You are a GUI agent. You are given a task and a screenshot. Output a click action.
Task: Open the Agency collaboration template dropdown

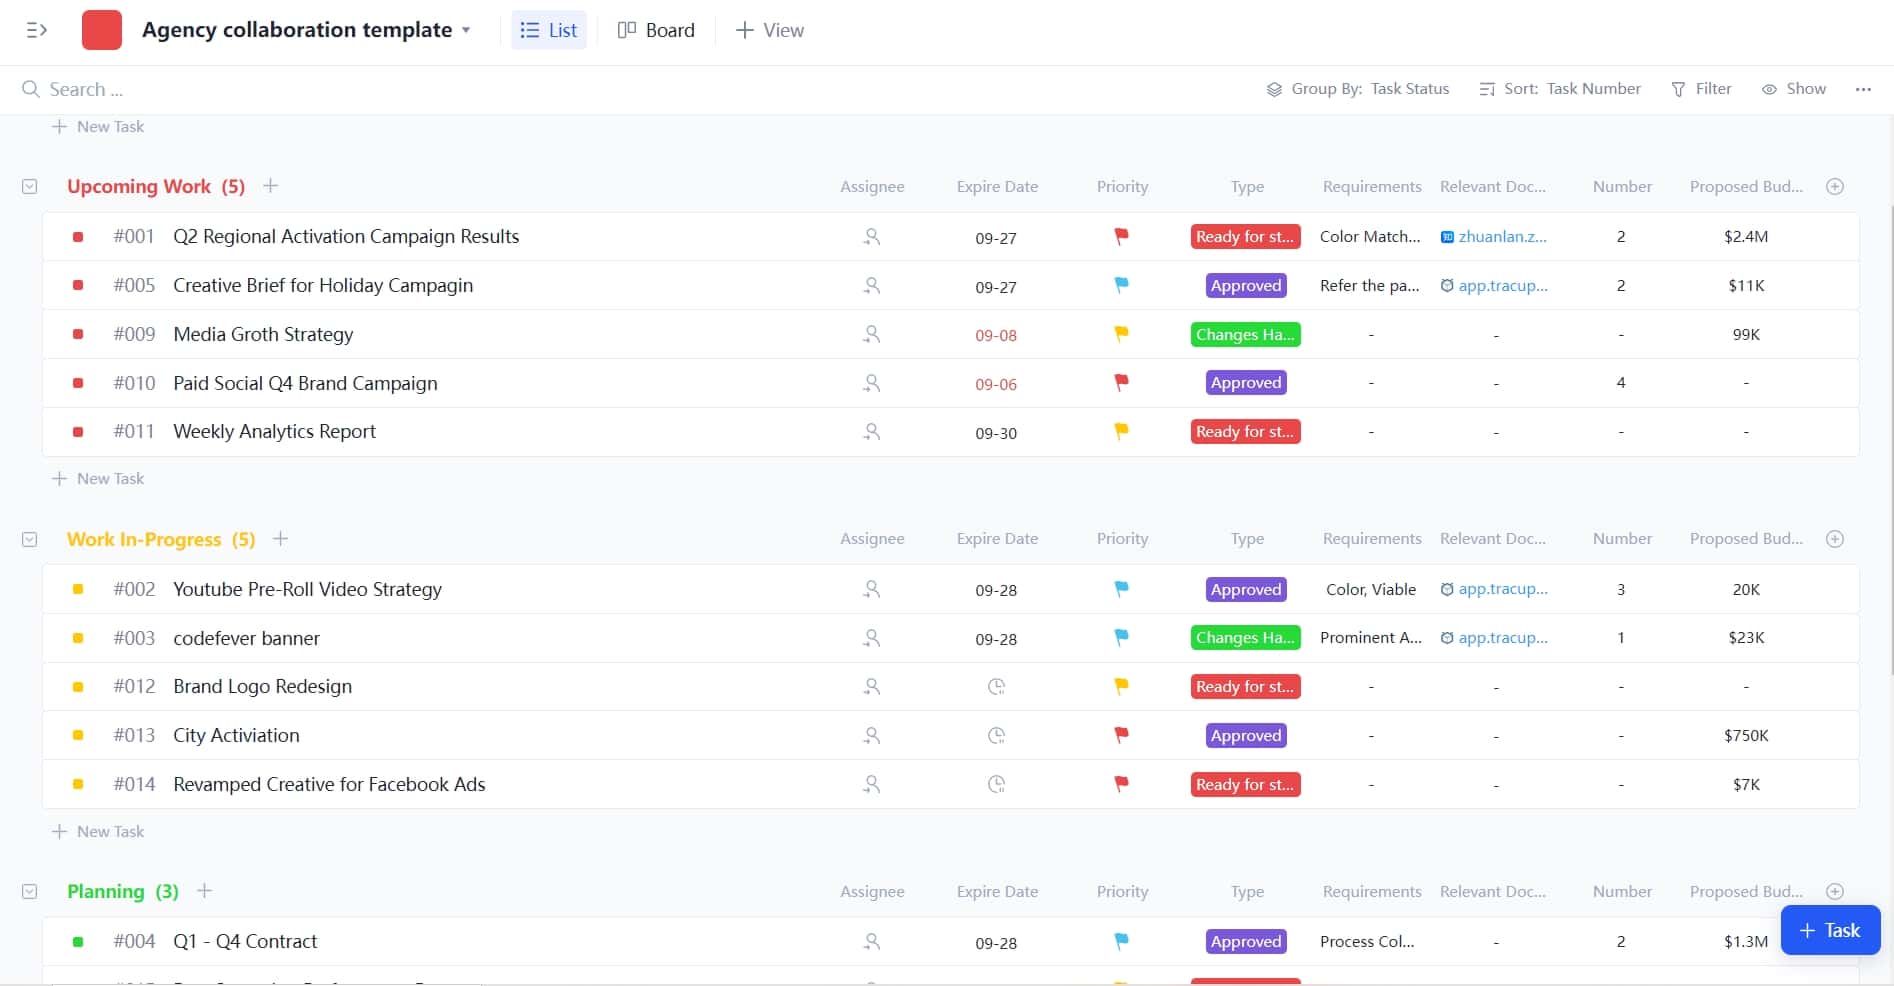click(x=466, y=30)
